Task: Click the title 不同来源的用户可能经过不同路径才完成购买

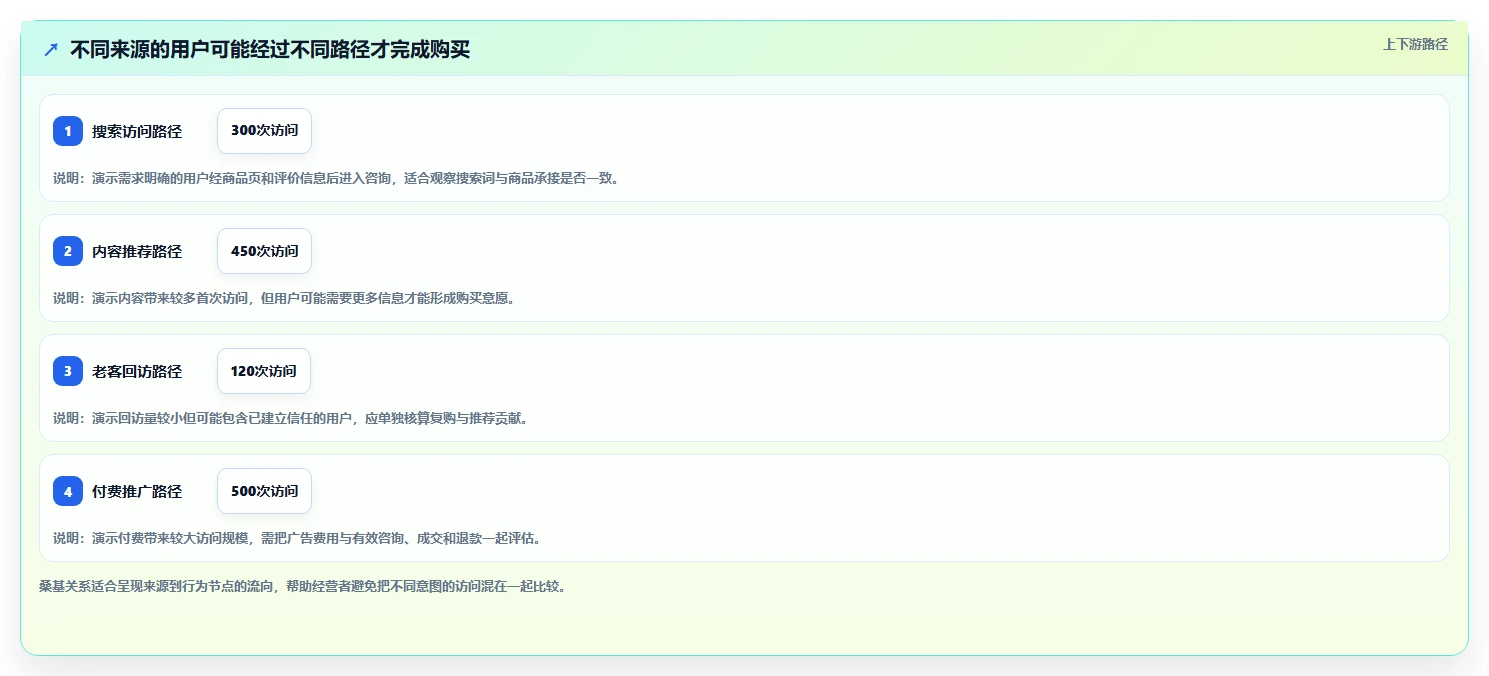Action: [x=270, y=49]
